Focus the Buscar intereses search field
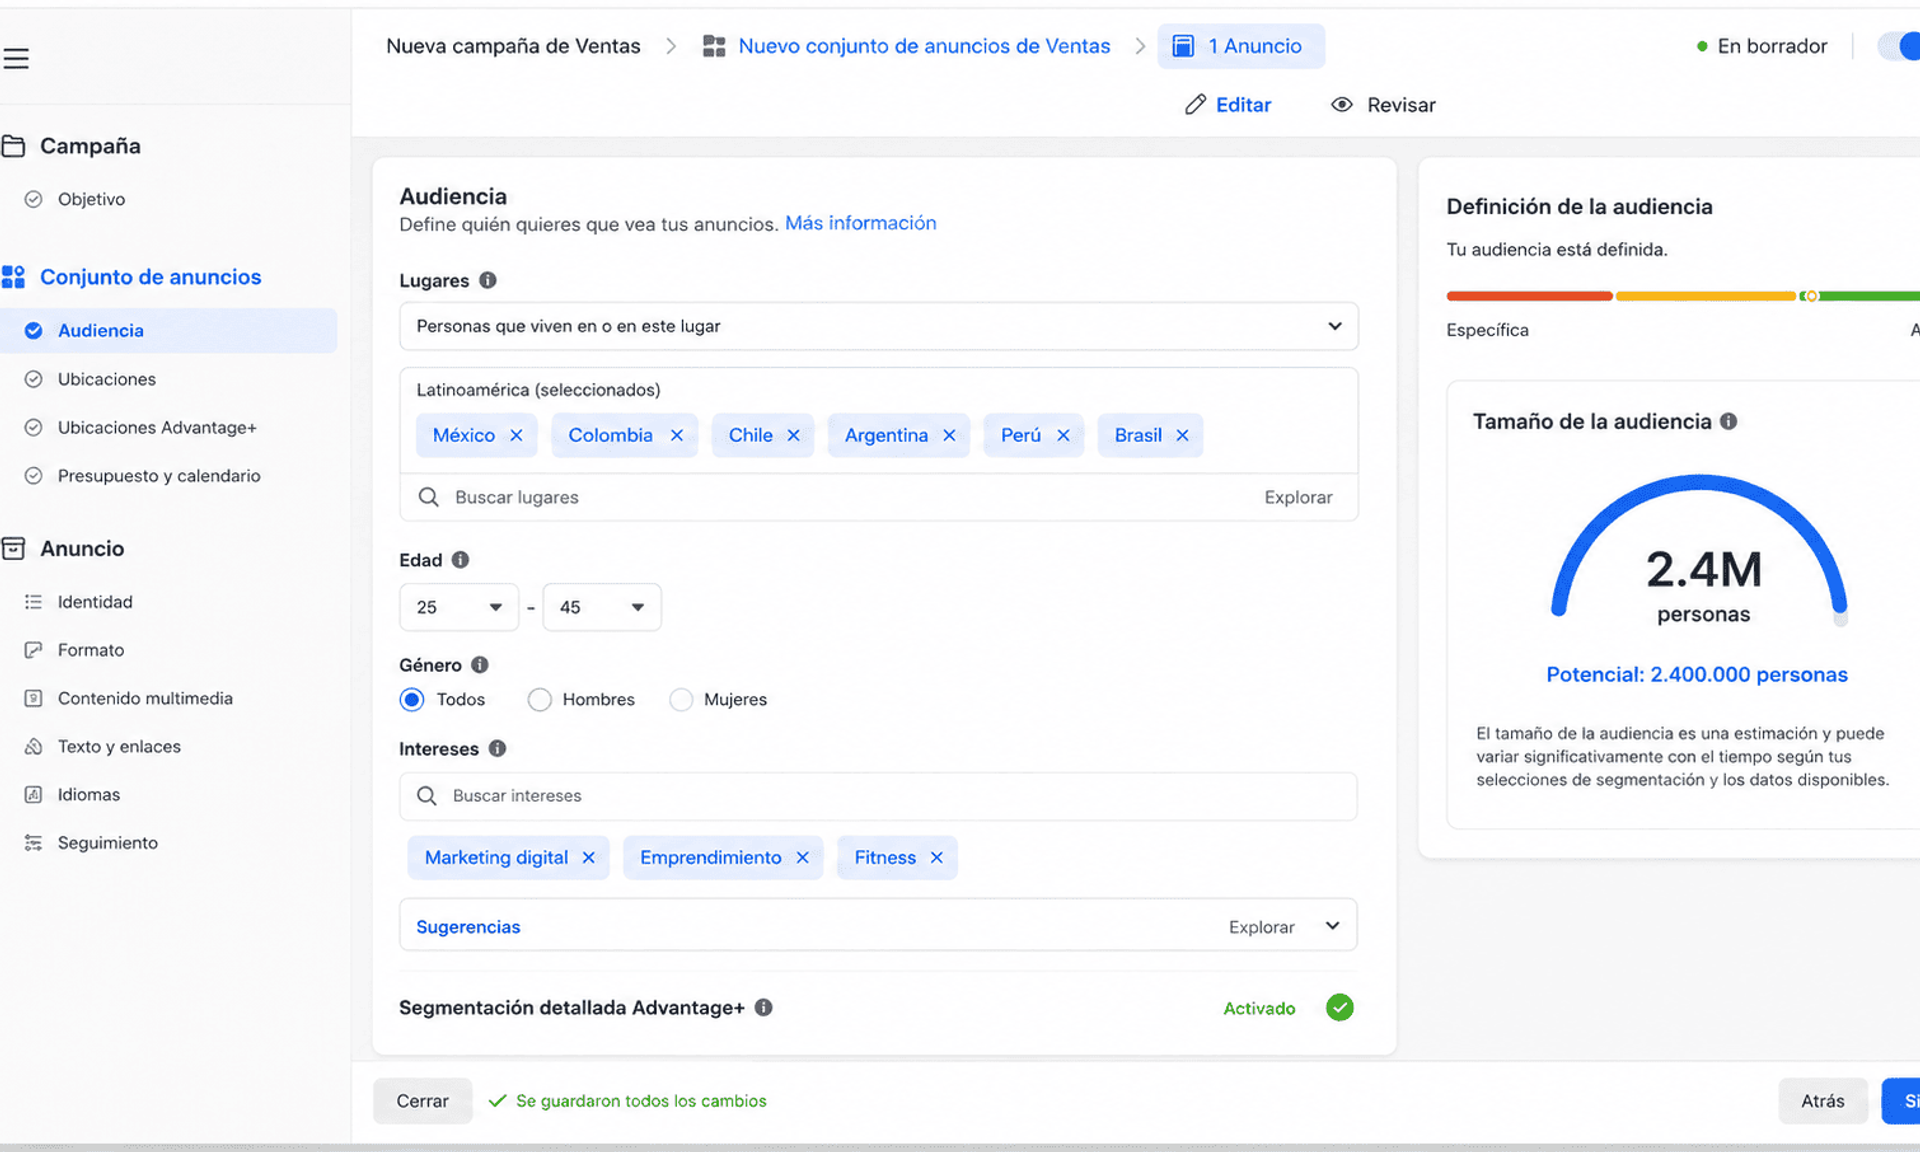The width and height of the screenshot is (1920, 1152). pyautogui.click(x=879, y=796)
